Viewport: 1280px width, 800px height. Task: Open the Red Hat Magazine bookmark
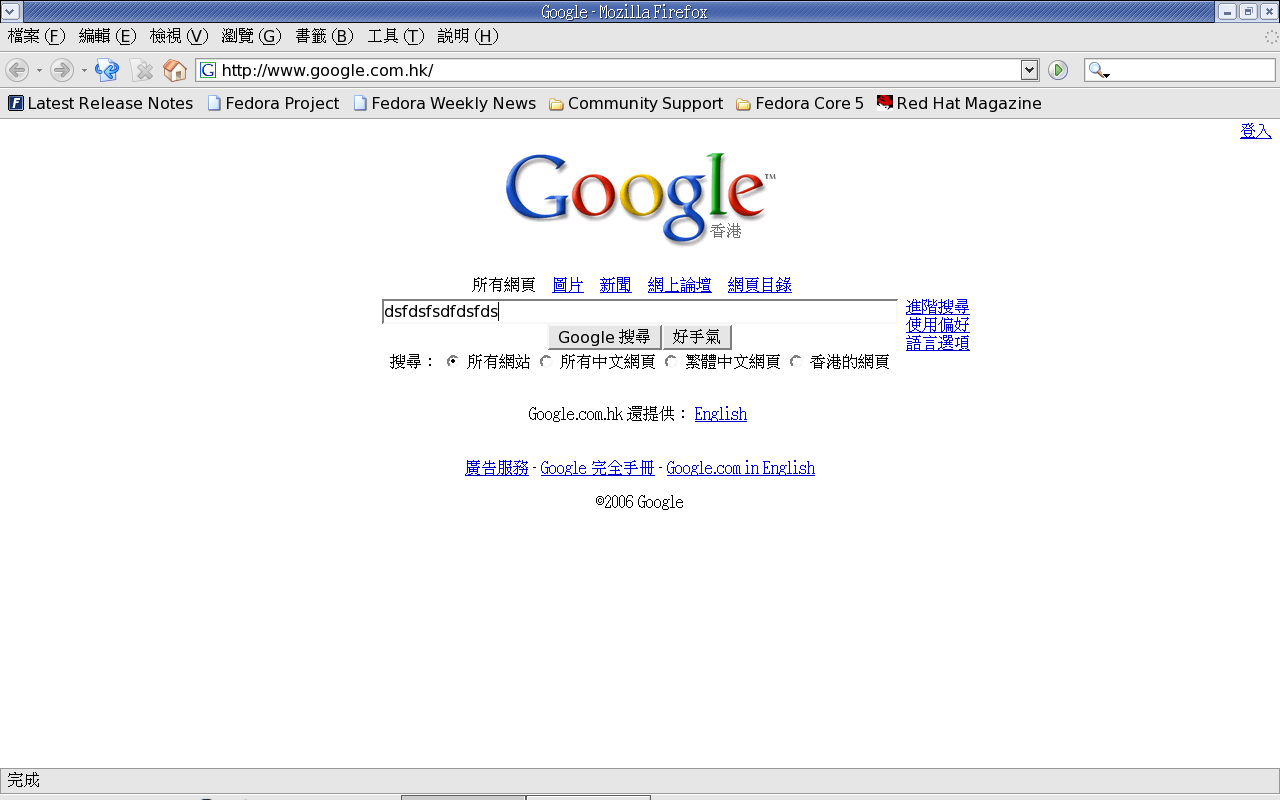pyautogui.click(x=959, y=103)
